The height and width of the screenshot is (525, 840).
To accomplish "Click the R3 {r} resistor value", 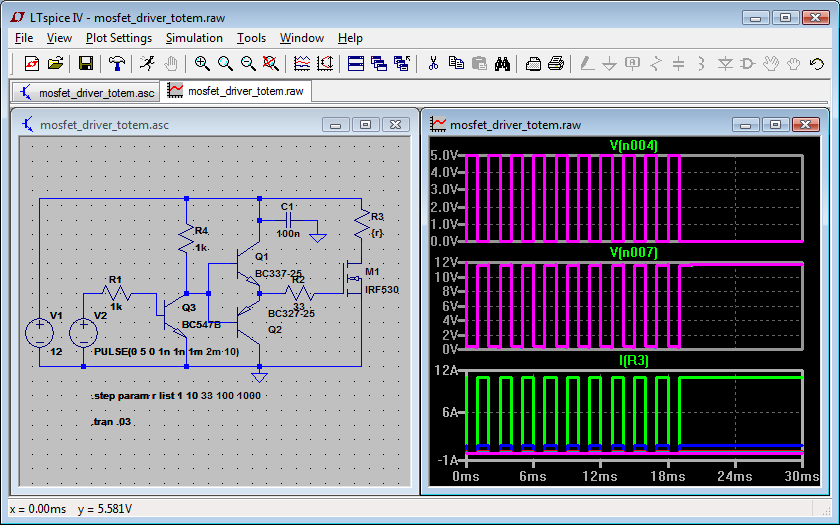I will pyautogui.click(x=377, y=233).
